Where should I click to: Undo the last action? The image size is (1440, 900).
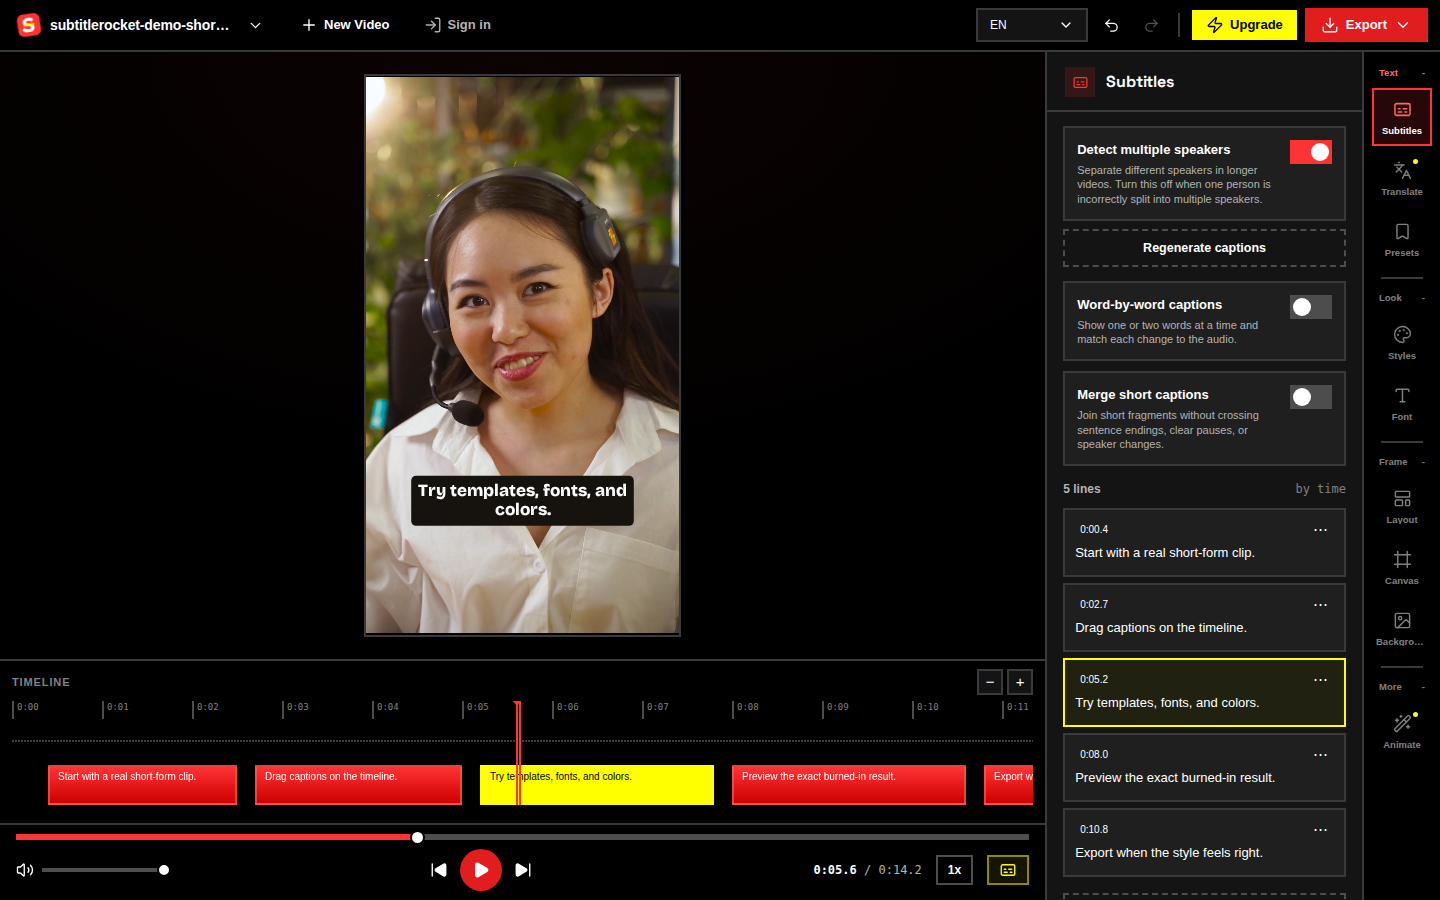(1112, 25)
